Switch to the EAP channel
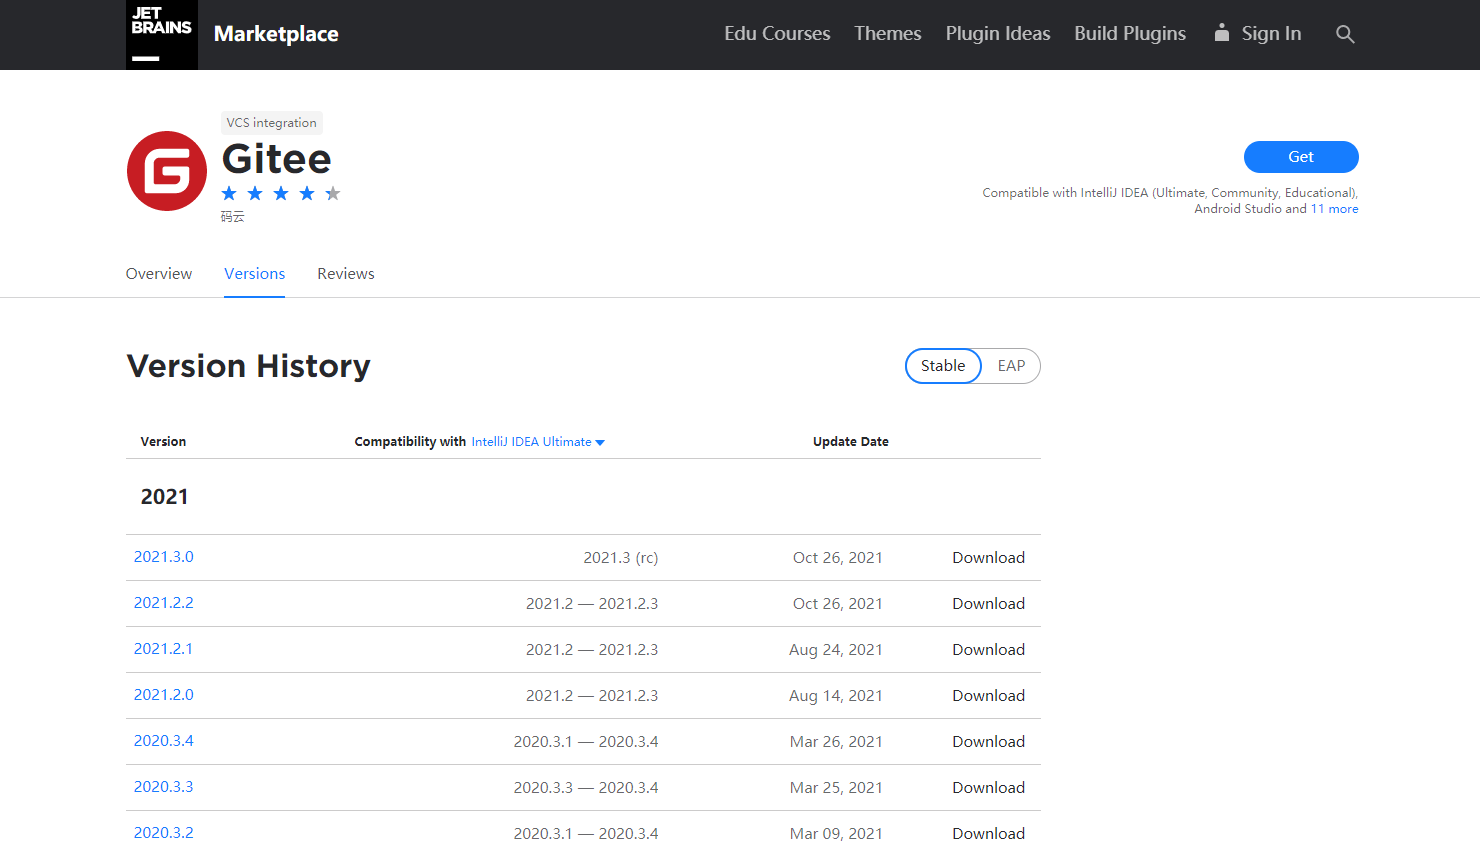 click(1011, 366)
